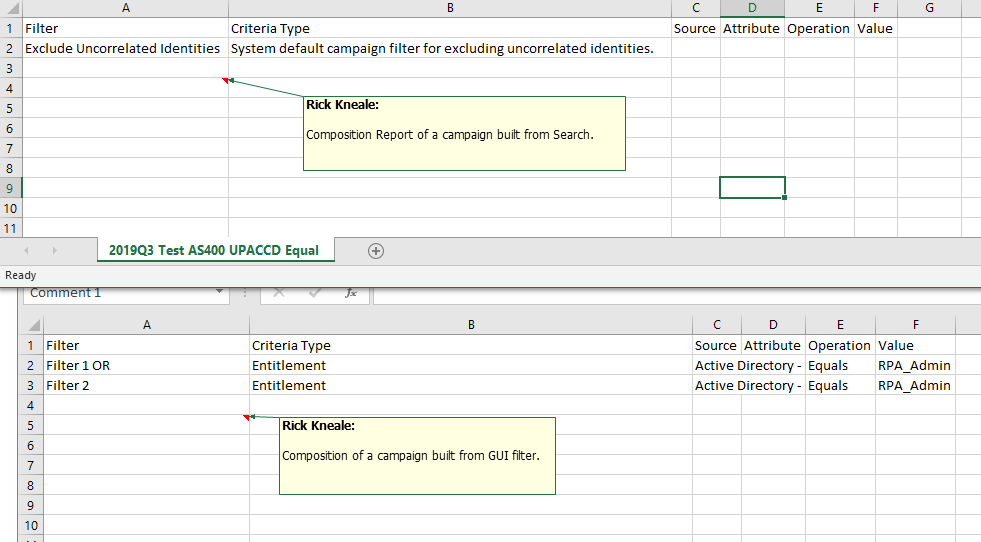The width and height of the screenshot is (981, 542).
Task: Click the formula bar input area
Action: (x=670, y=293)
